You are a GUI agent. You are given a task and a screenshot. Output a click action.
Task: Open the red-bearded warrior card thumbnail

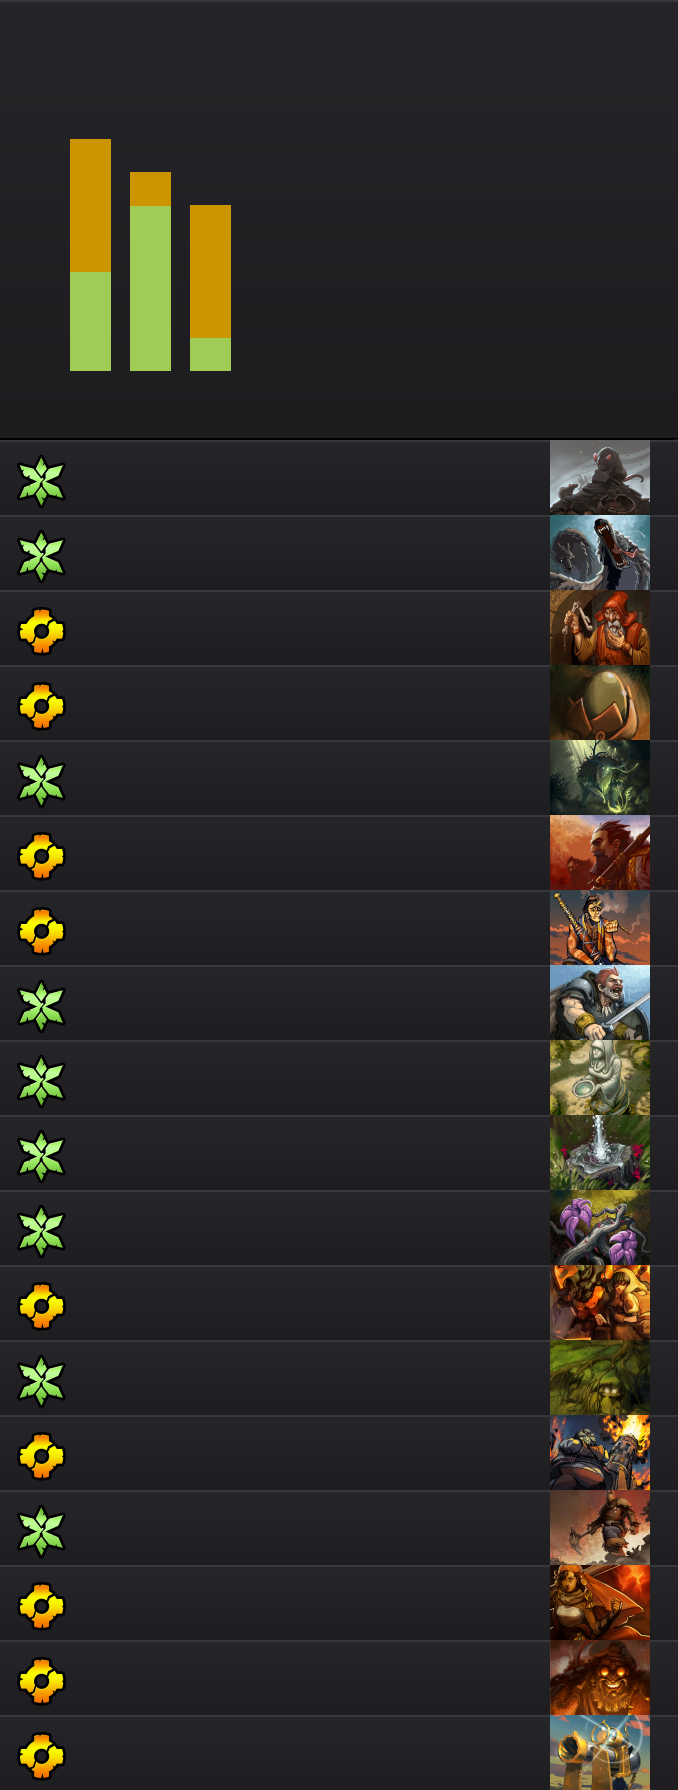point(600,853)
